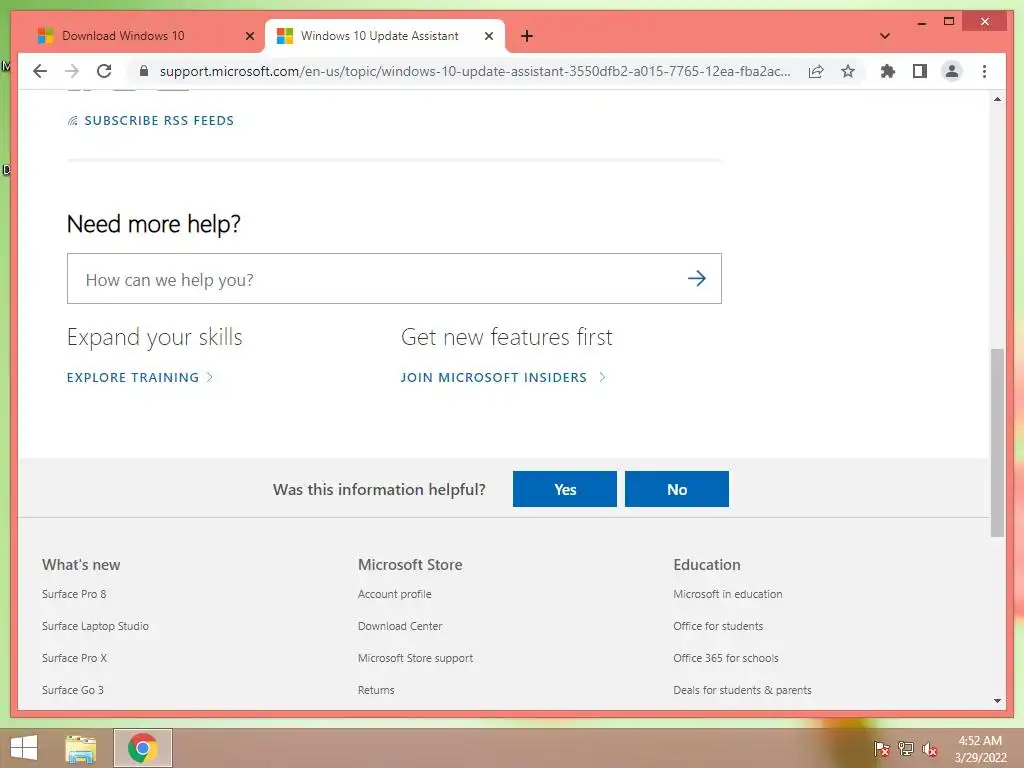Close the Windows 10 Update Assistant tab

[488, 36]
